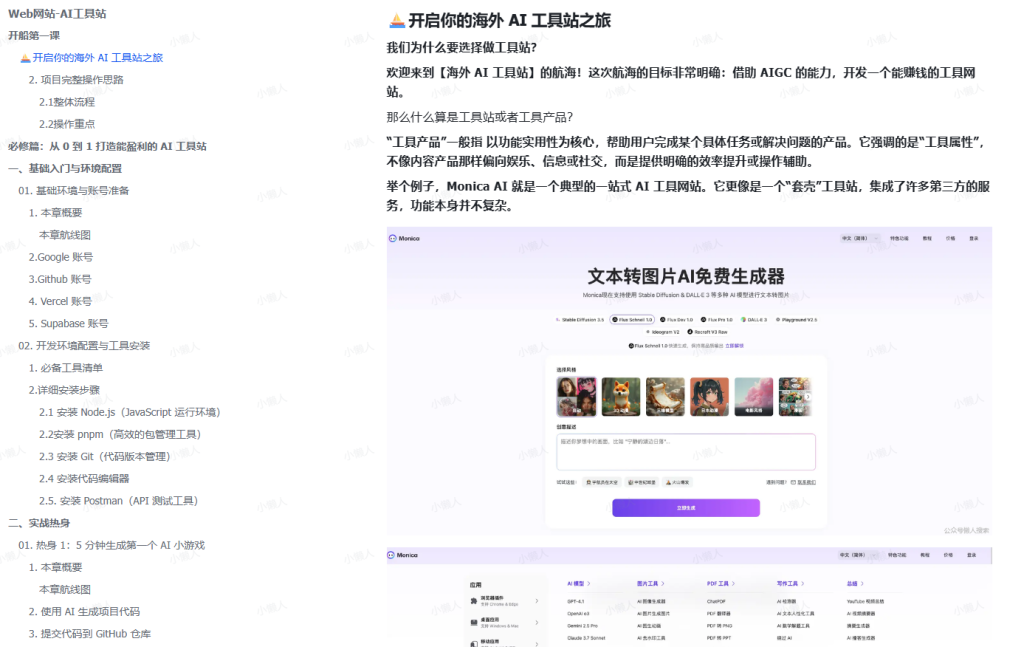Go to 01. 基础环境与账号准备 section
Viewport: 1024px width, 647px height.
pos(74,191)
